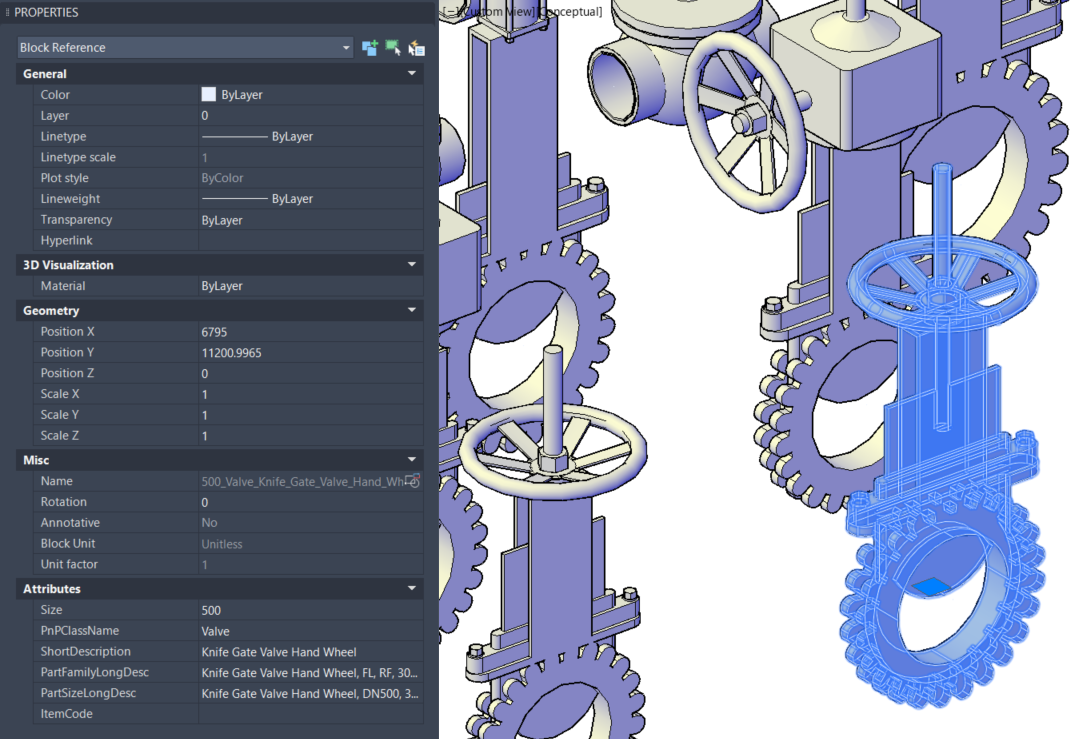
Task: Click the Linetype scale row label
Action: point(78,157)
